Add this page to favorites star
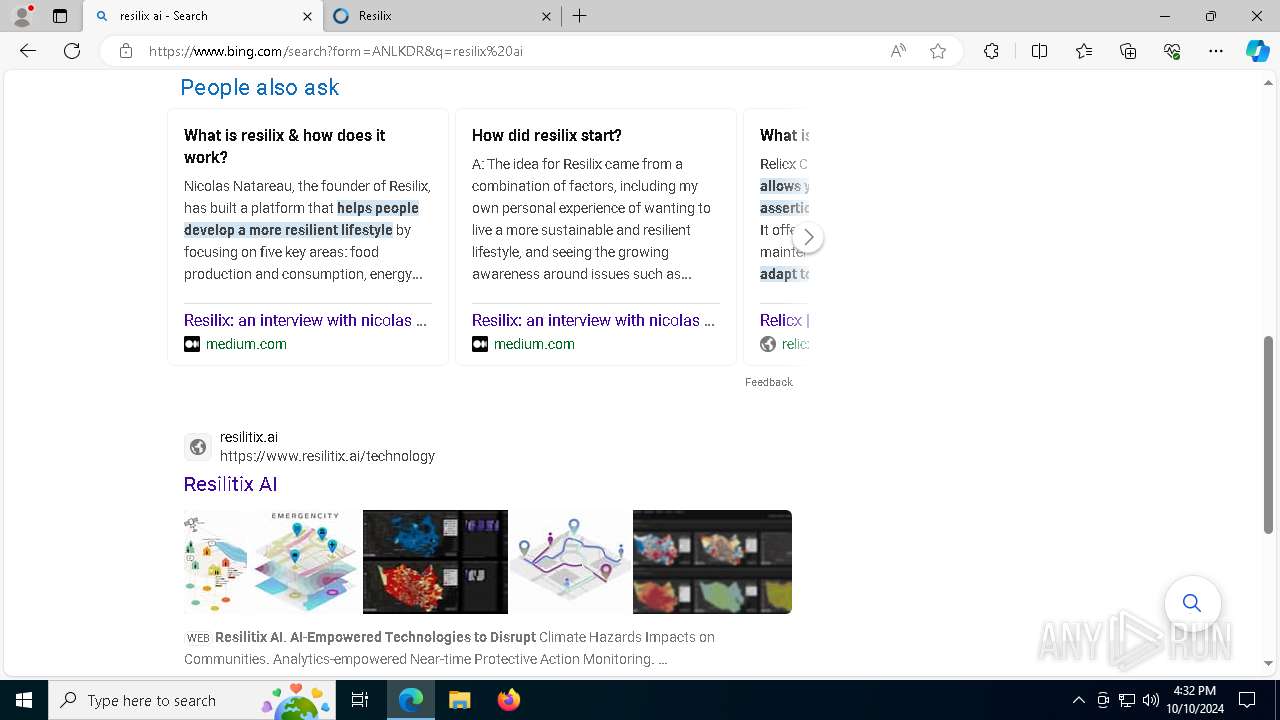This screenshot has height=720, width=1280. 938,51
